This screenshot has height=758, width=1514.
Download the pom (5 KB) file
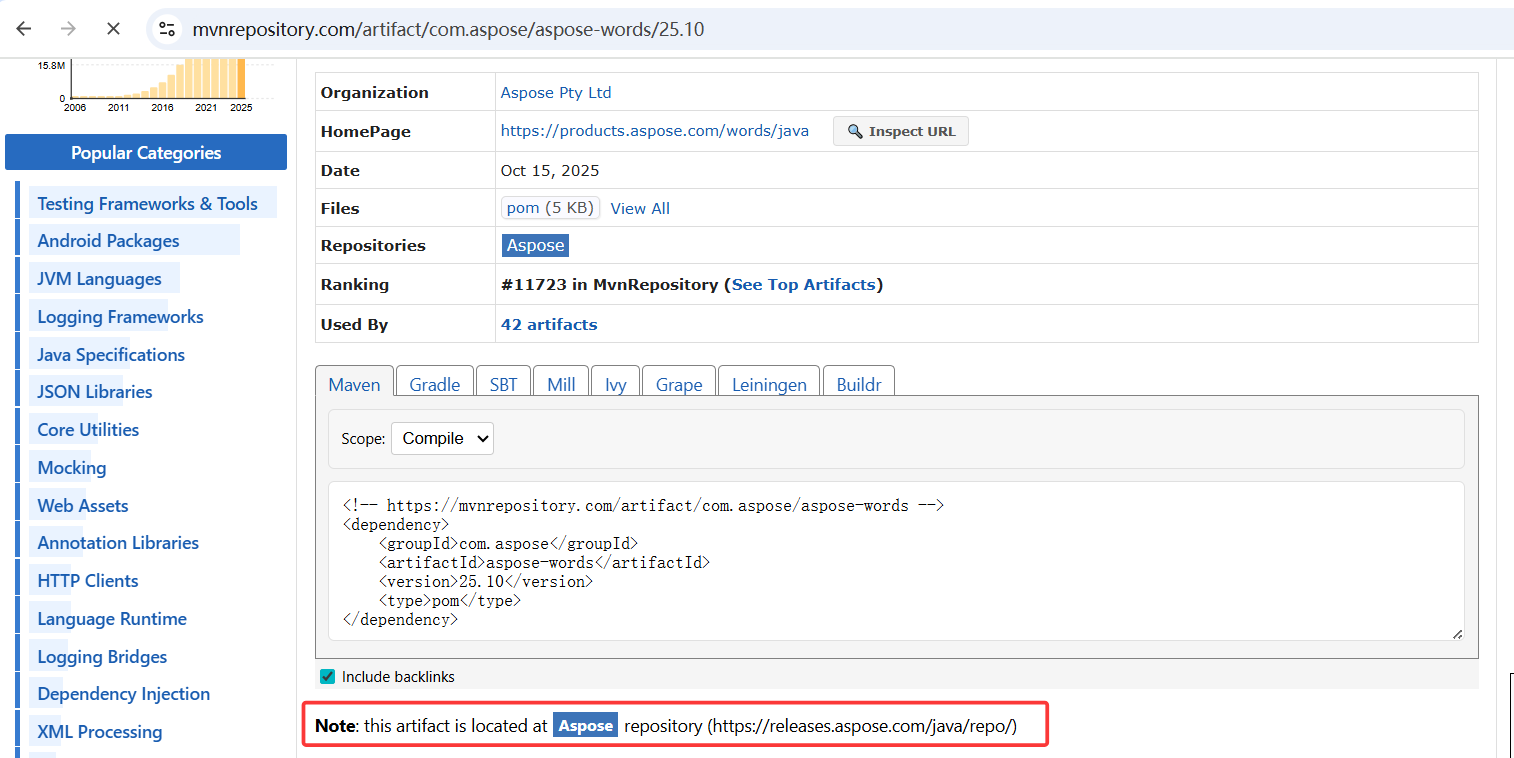pos(551,208)
